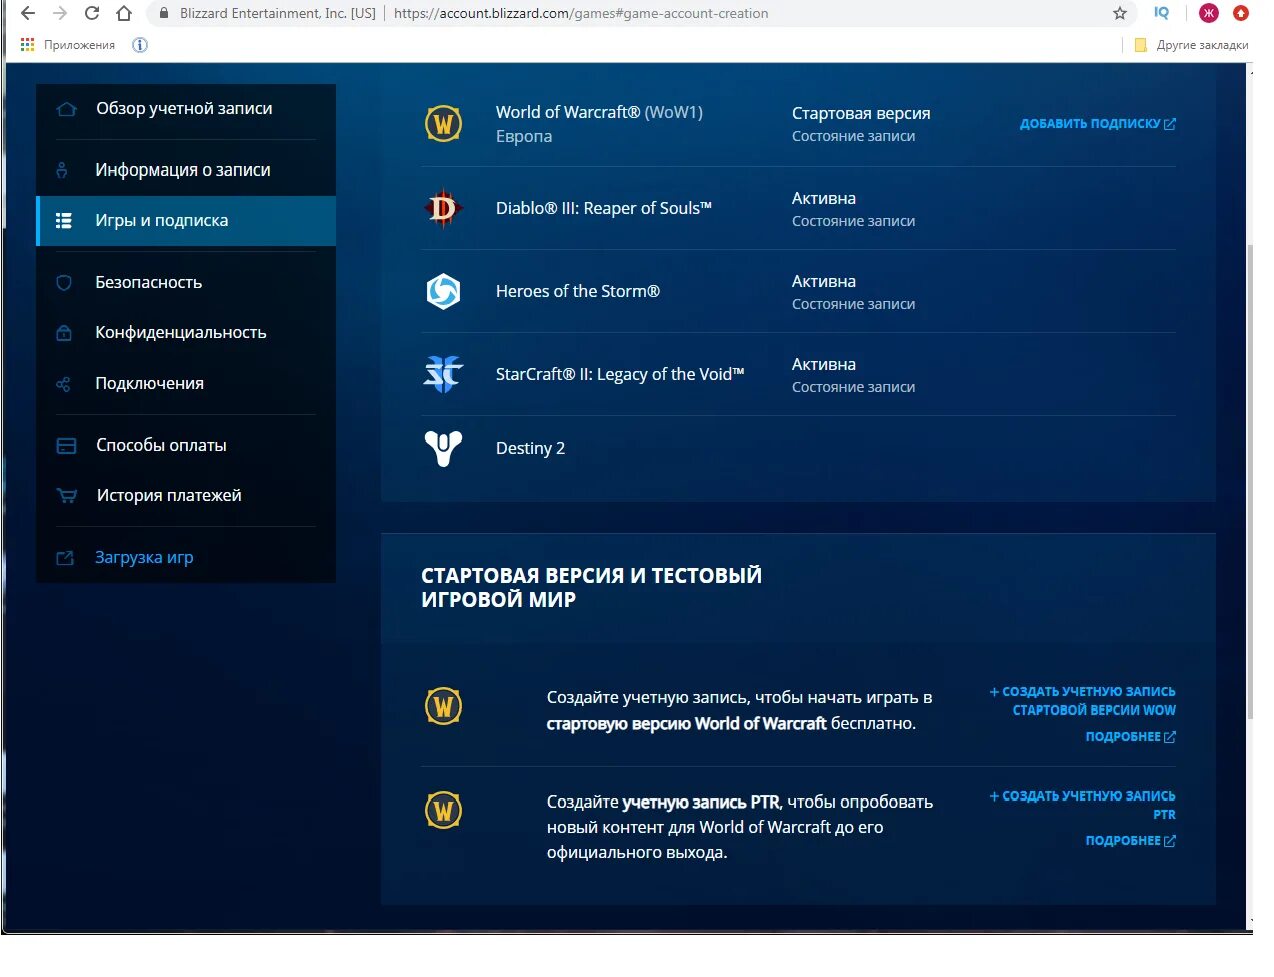Click the World of Warcraft WoW1 game icon
This screenshot has height=977, width=1274.
click(443, 124)
